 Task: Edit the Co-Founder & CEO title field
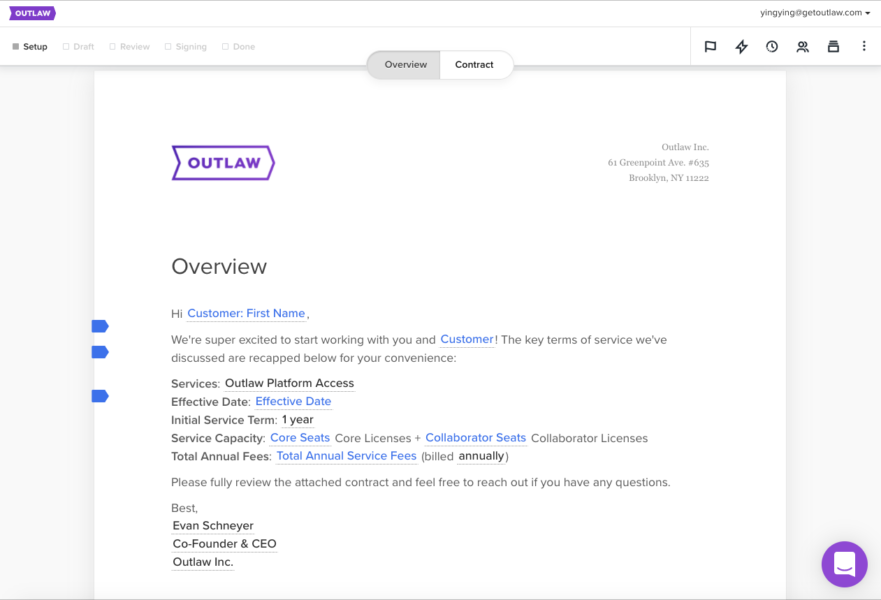pyautogui.click(x=224, y=544)
